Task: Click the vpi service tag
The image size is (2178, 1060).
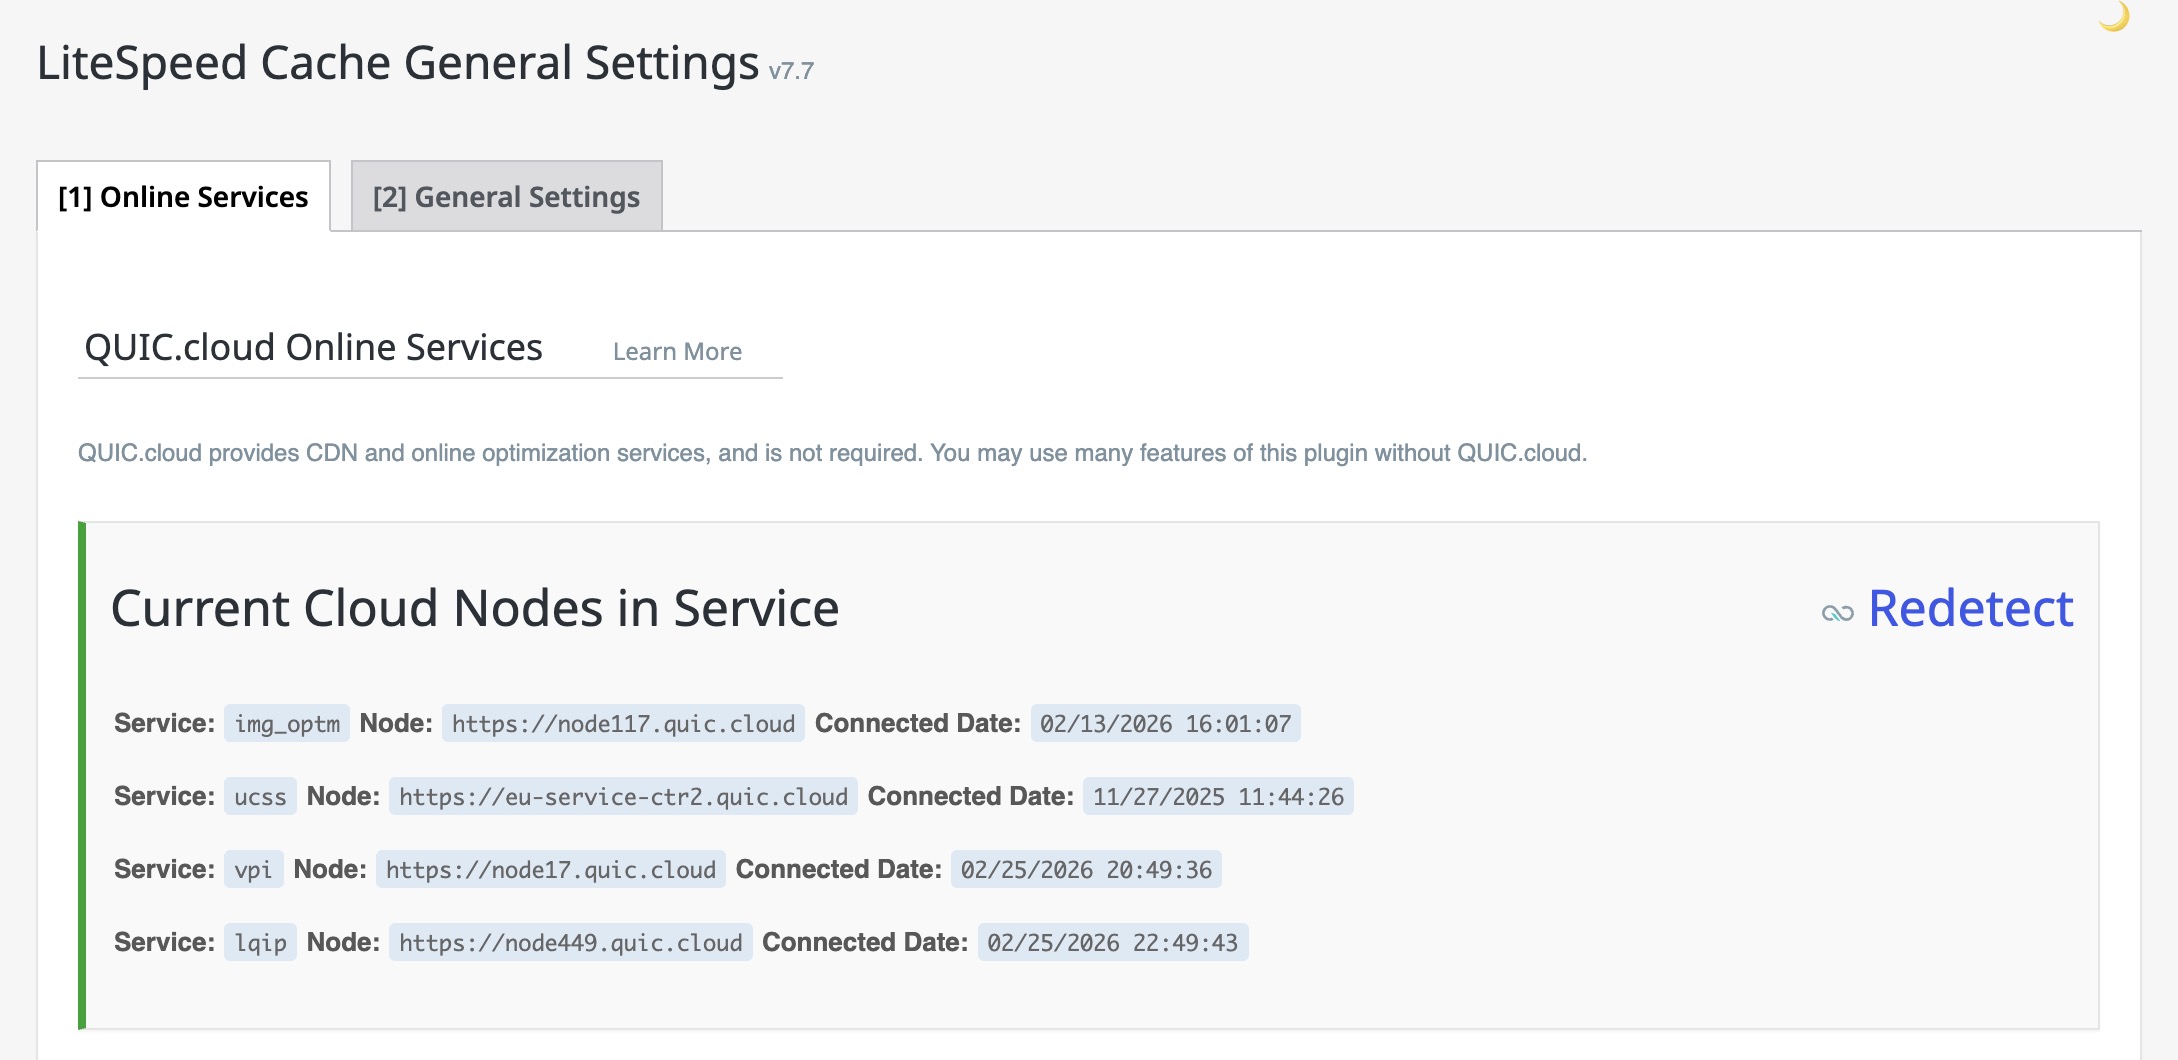Action: 255,869
